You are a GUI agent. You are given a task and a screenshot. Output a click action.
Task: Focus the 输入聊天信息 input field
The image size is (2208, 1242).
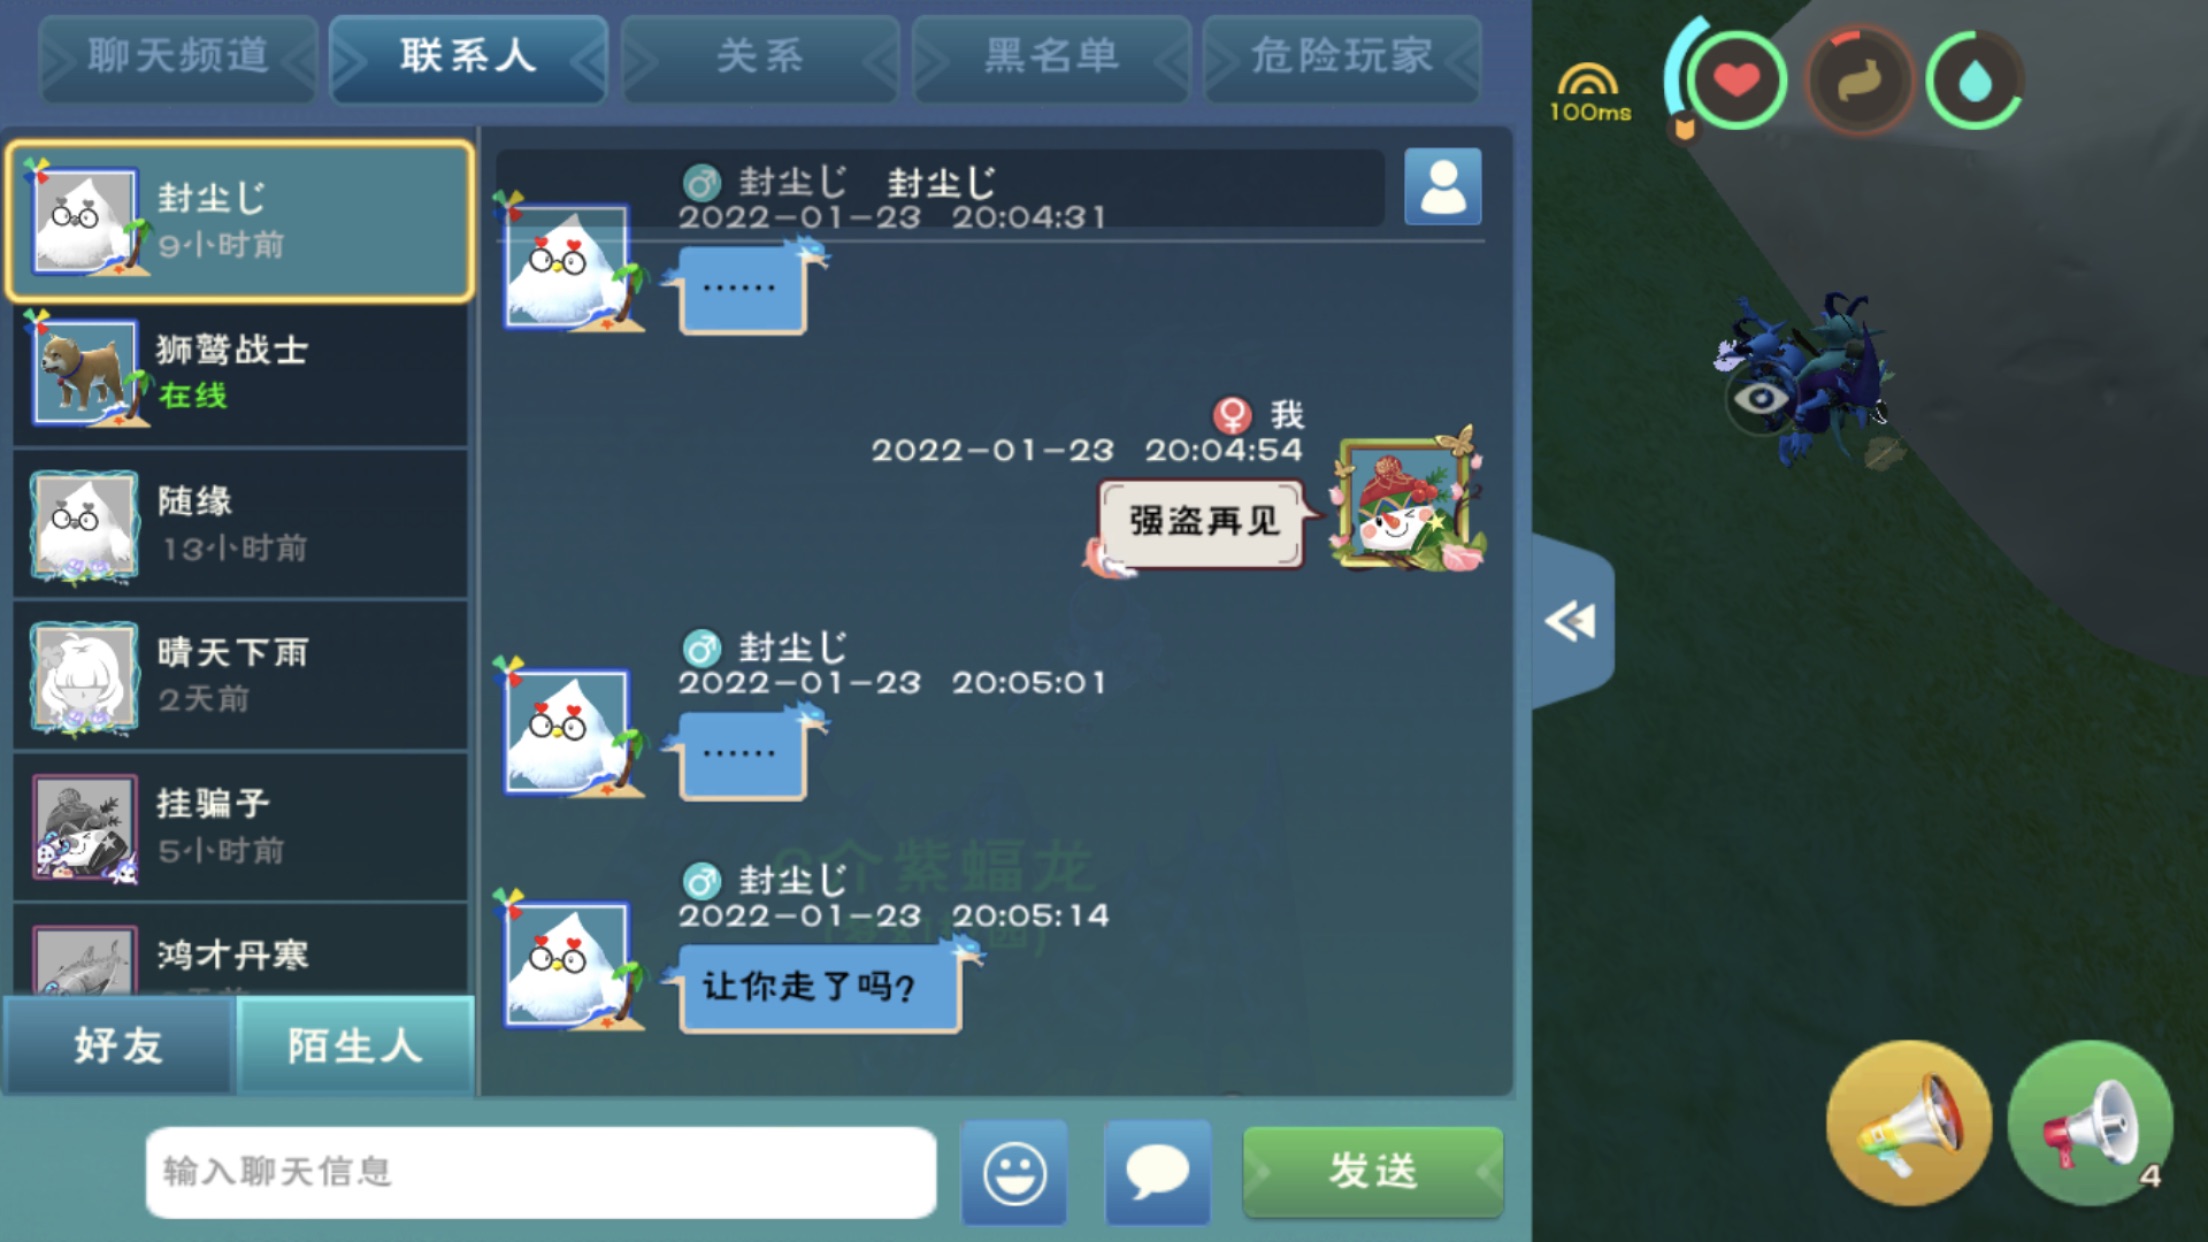coord(541,1172)
